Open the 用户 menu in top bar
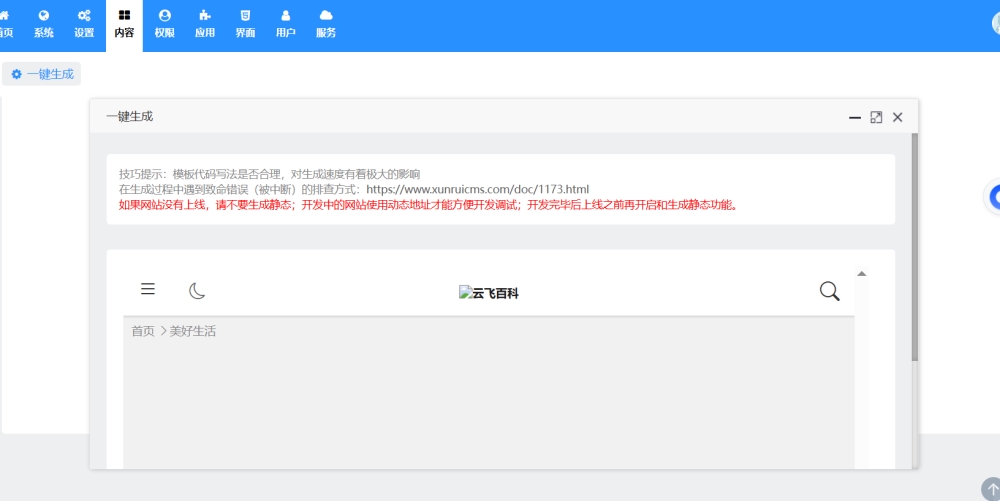The width and height of the screenshot is (1000, 501). pyautogui.click(x=285, y=24)
